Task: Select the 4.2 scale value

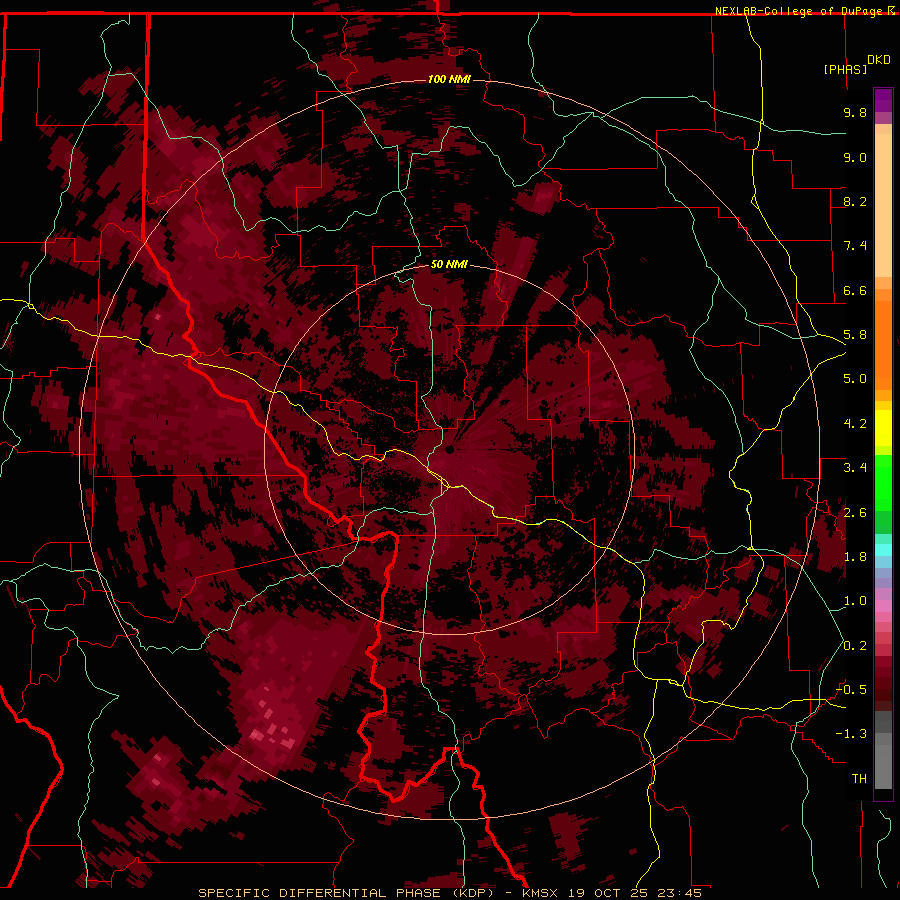Action: 855,424
